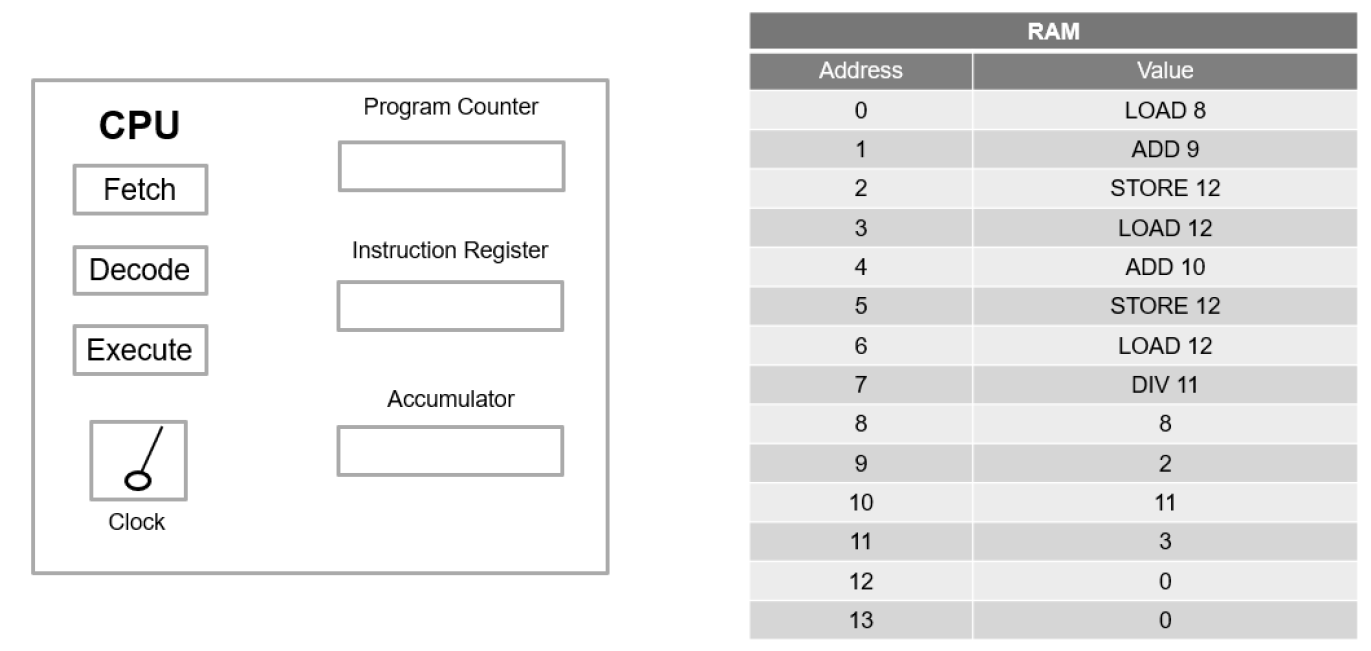The height and width of the screenshot is (651, 1371).
Task: Click the CPU title label
Action: pos(139,126)
